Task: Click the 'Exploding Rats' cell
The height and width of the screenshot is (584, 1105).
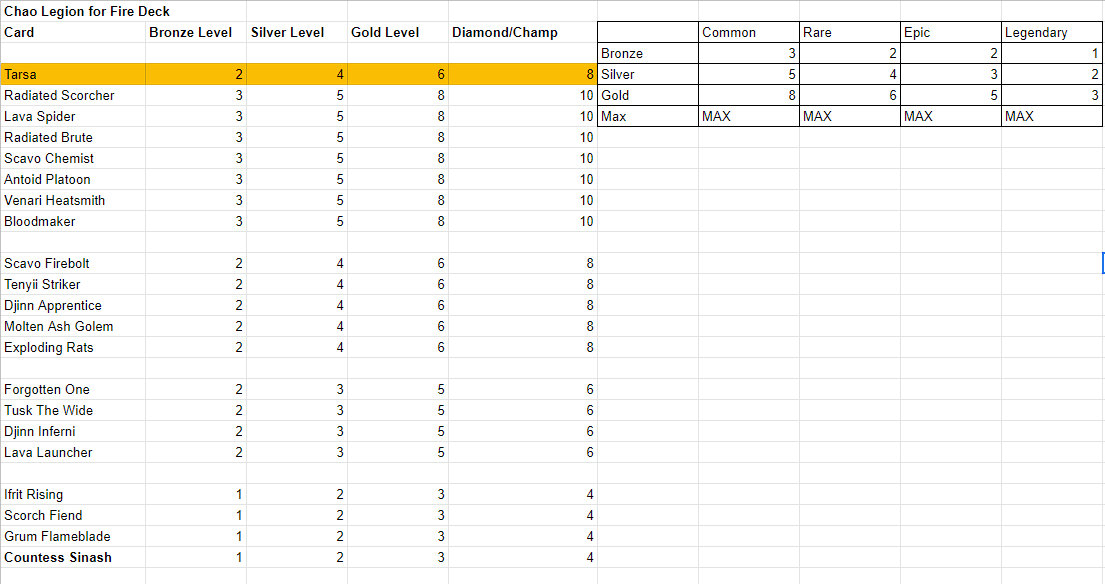Action: [x=73, y=347]
